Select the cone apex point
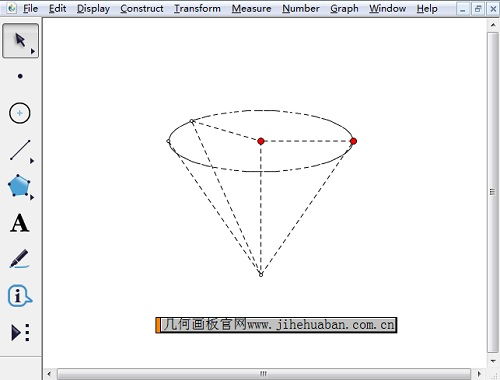Screen dimensions: 500x380 pos(261,274)
